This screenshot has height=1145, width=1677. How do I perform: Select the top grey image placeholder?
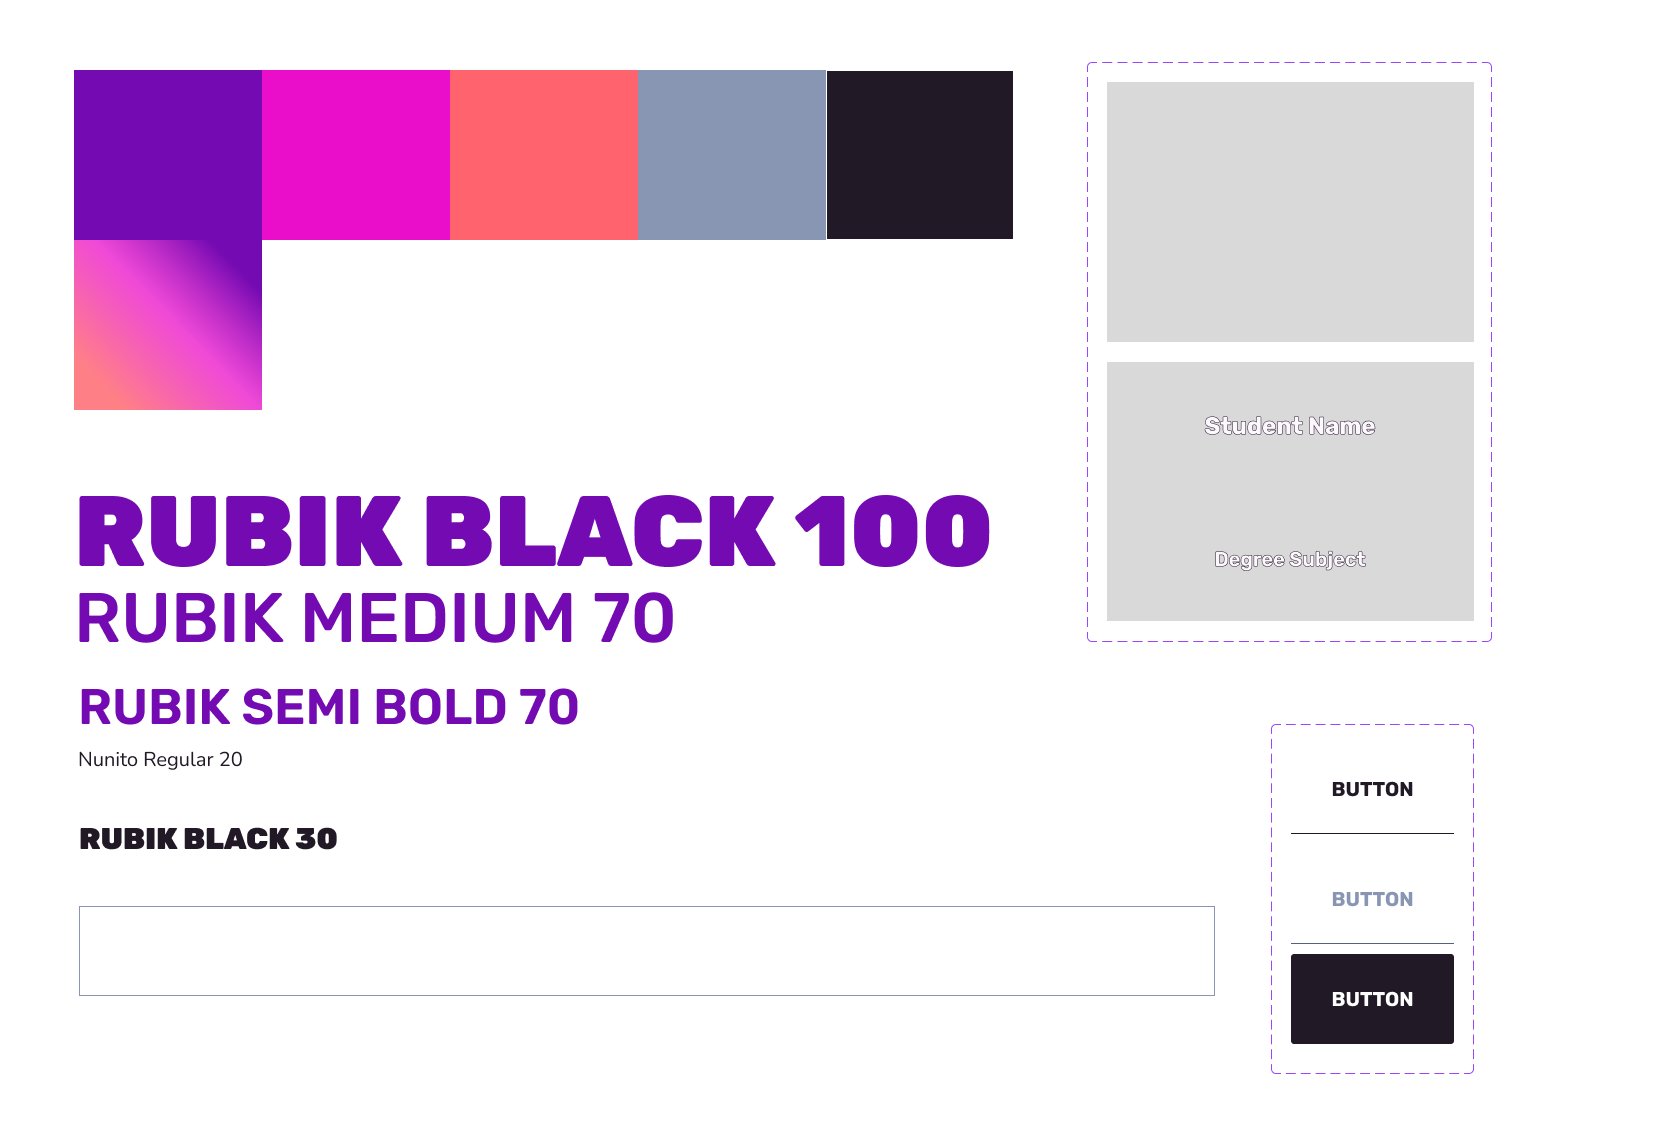[x=1290, y=212]
